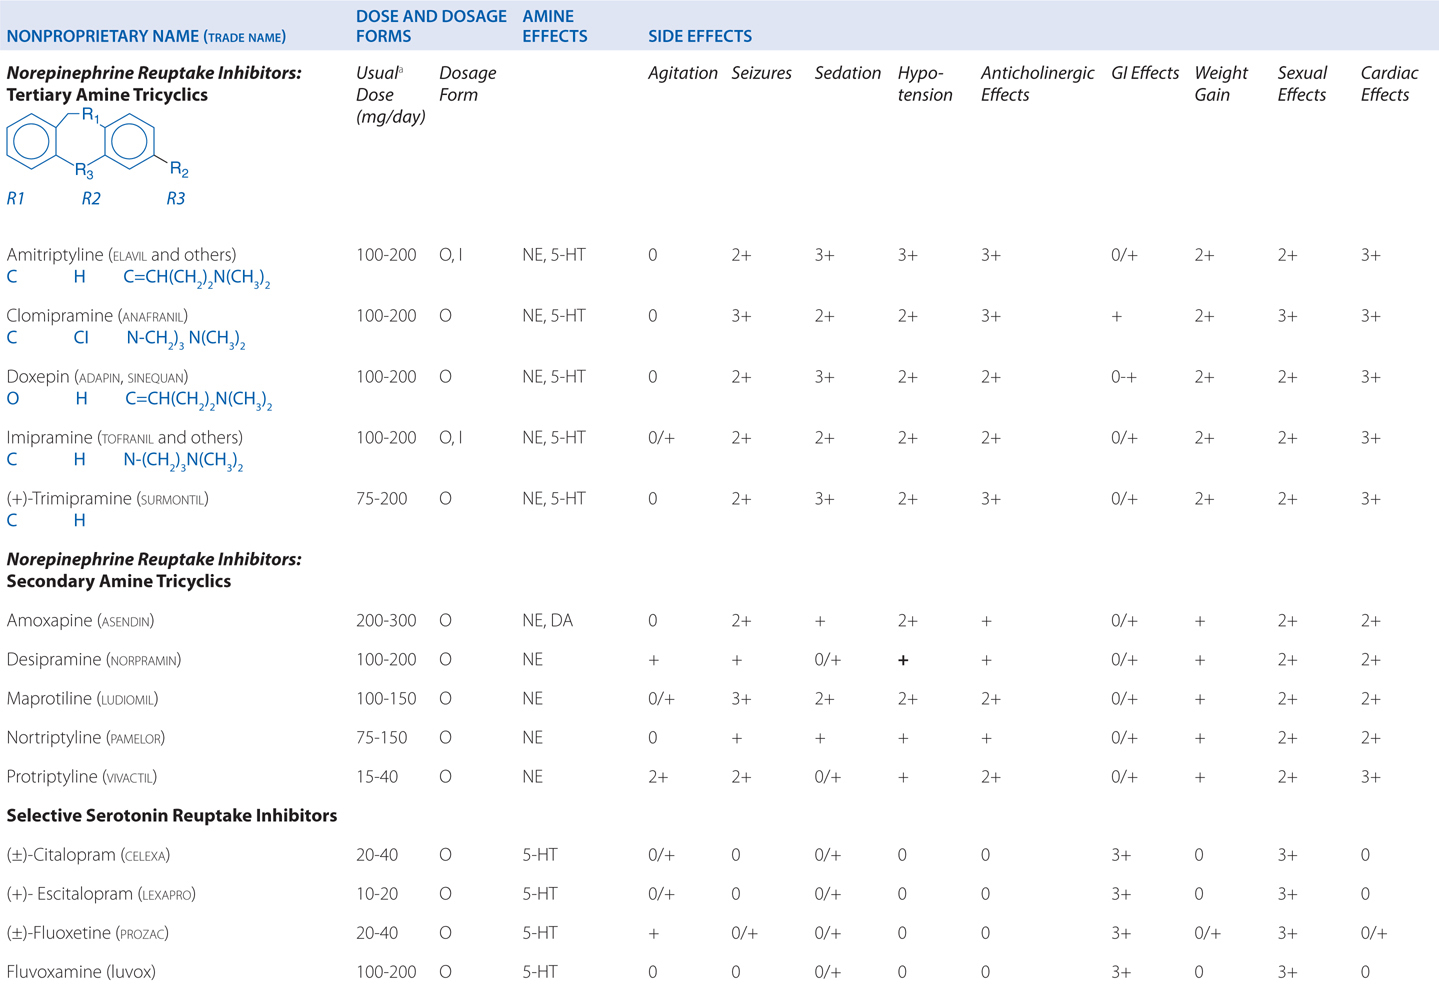Screen dimensions: 1439x995
Task: Click Protriptyline's 15-40 dose value
Action: pos(377,777)
